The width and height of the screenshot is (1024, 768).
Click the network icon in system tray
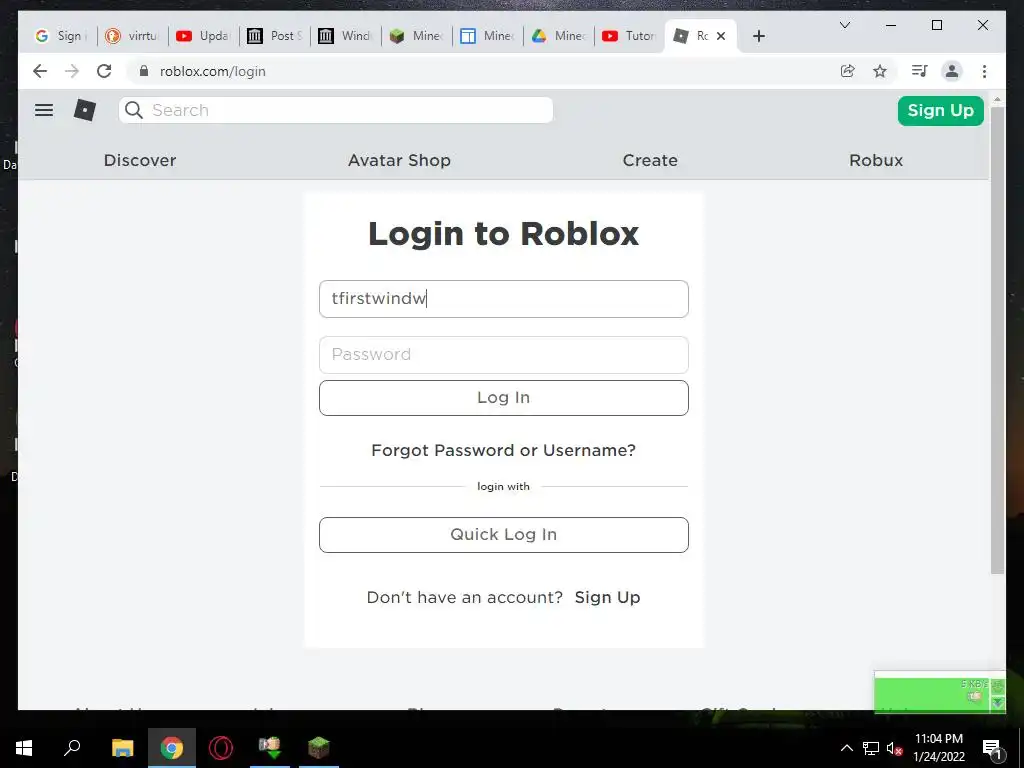[x=871, y=748]
